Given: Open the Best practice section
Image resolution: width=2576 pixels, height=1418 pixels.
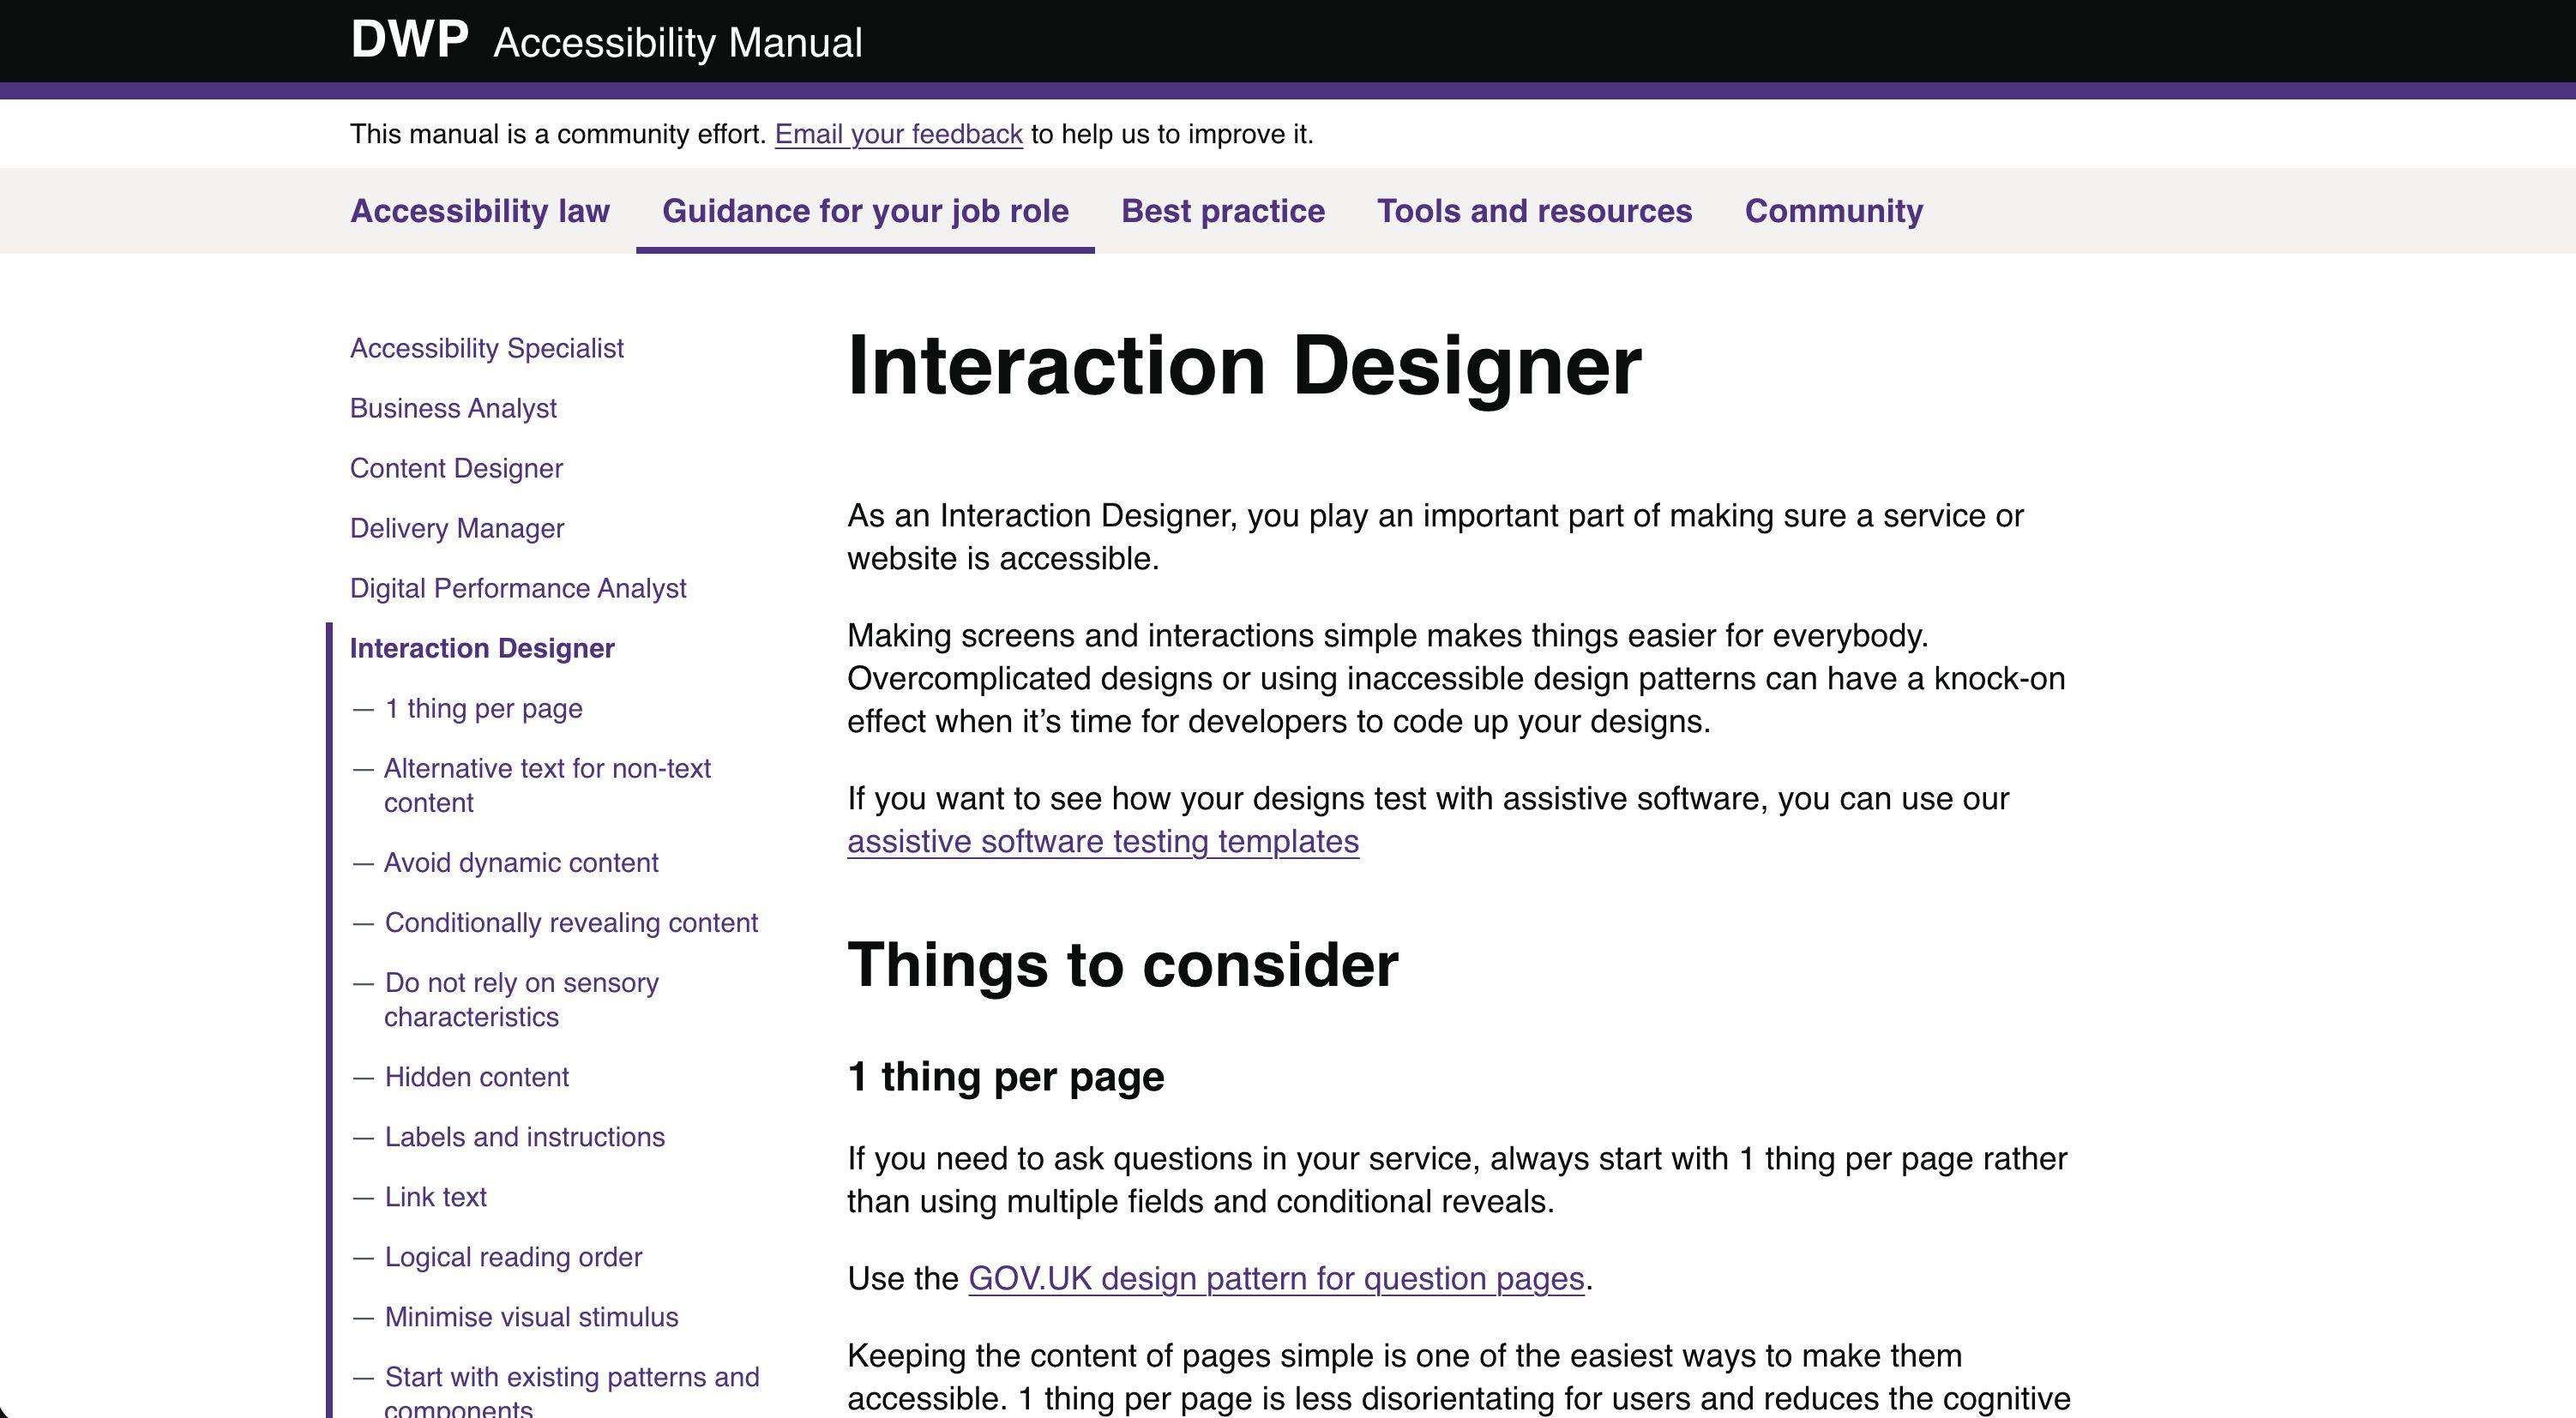Looking at the screenshot, I should pyautogui.click(x=1222, y=211).
